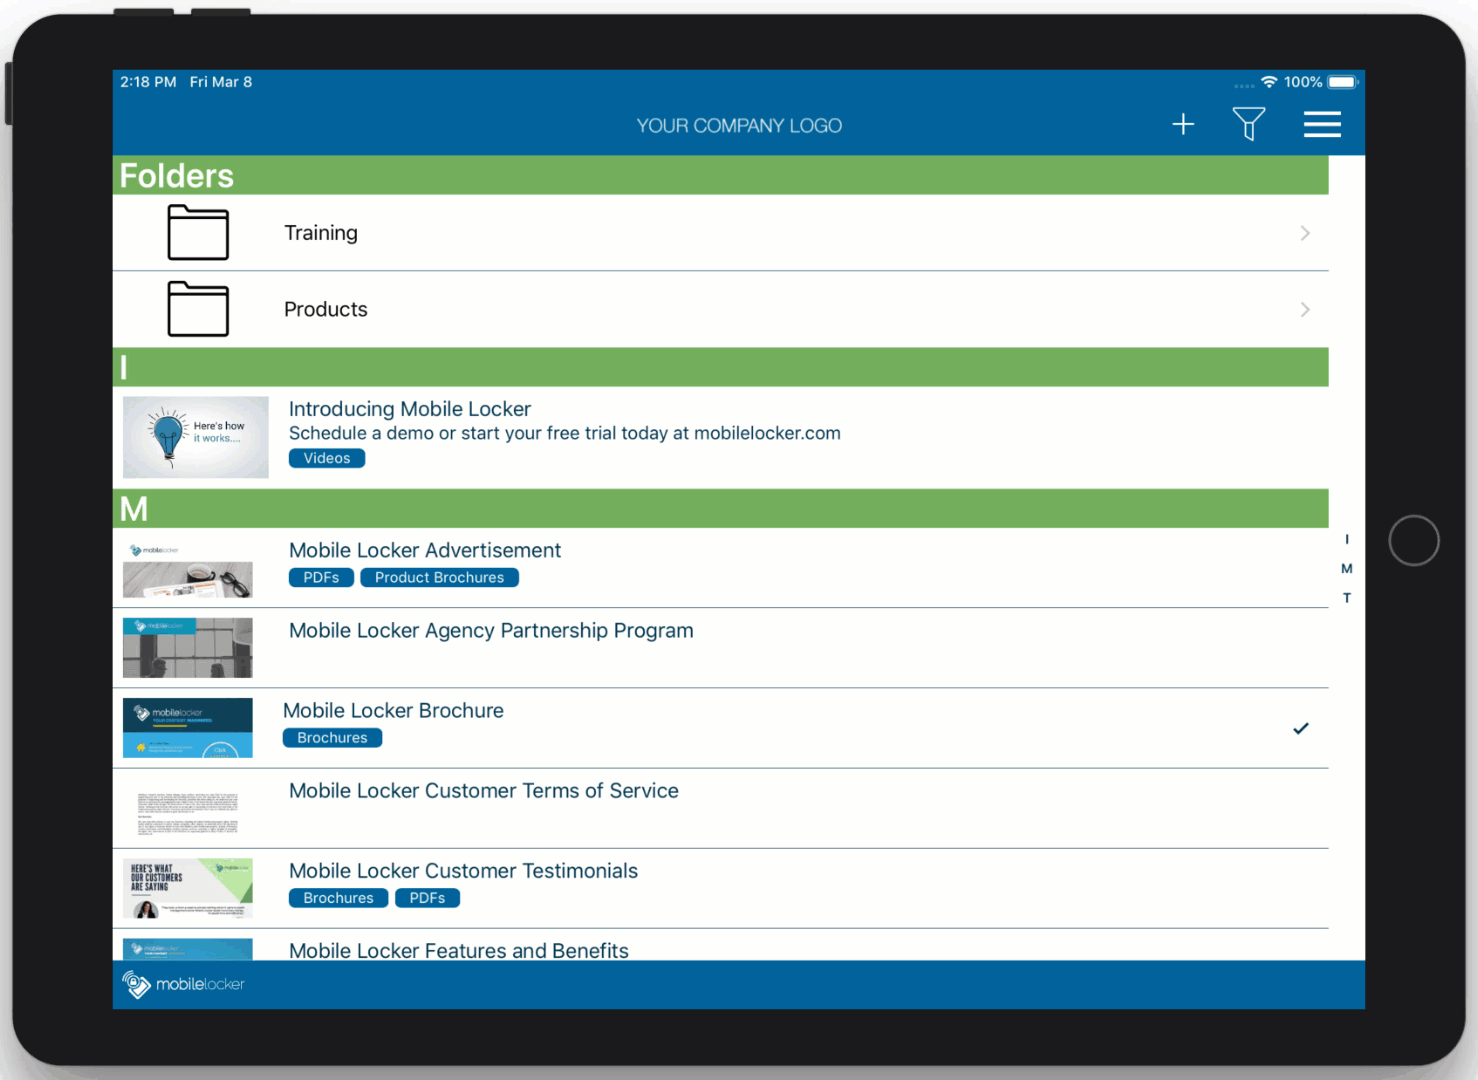Viewport: 1478px width, 1080px height.
Task: Tap the iPad home button
Action: (1414, 541)
